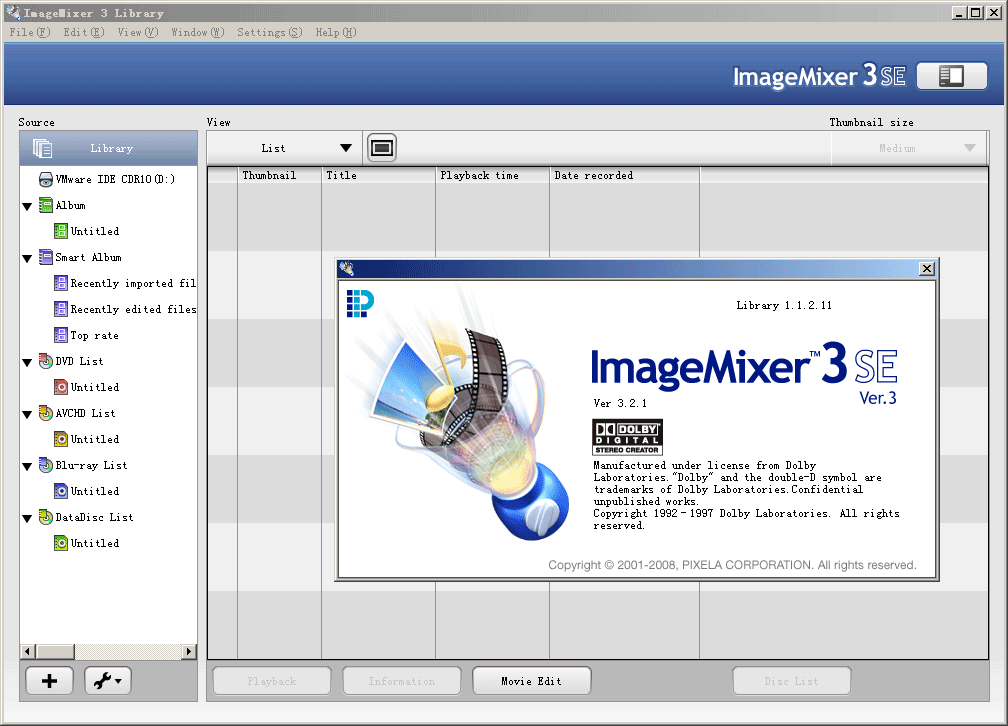Click the ImageMixer title bar app icon
Viewport: 1008px width, 726px height.
13,12
